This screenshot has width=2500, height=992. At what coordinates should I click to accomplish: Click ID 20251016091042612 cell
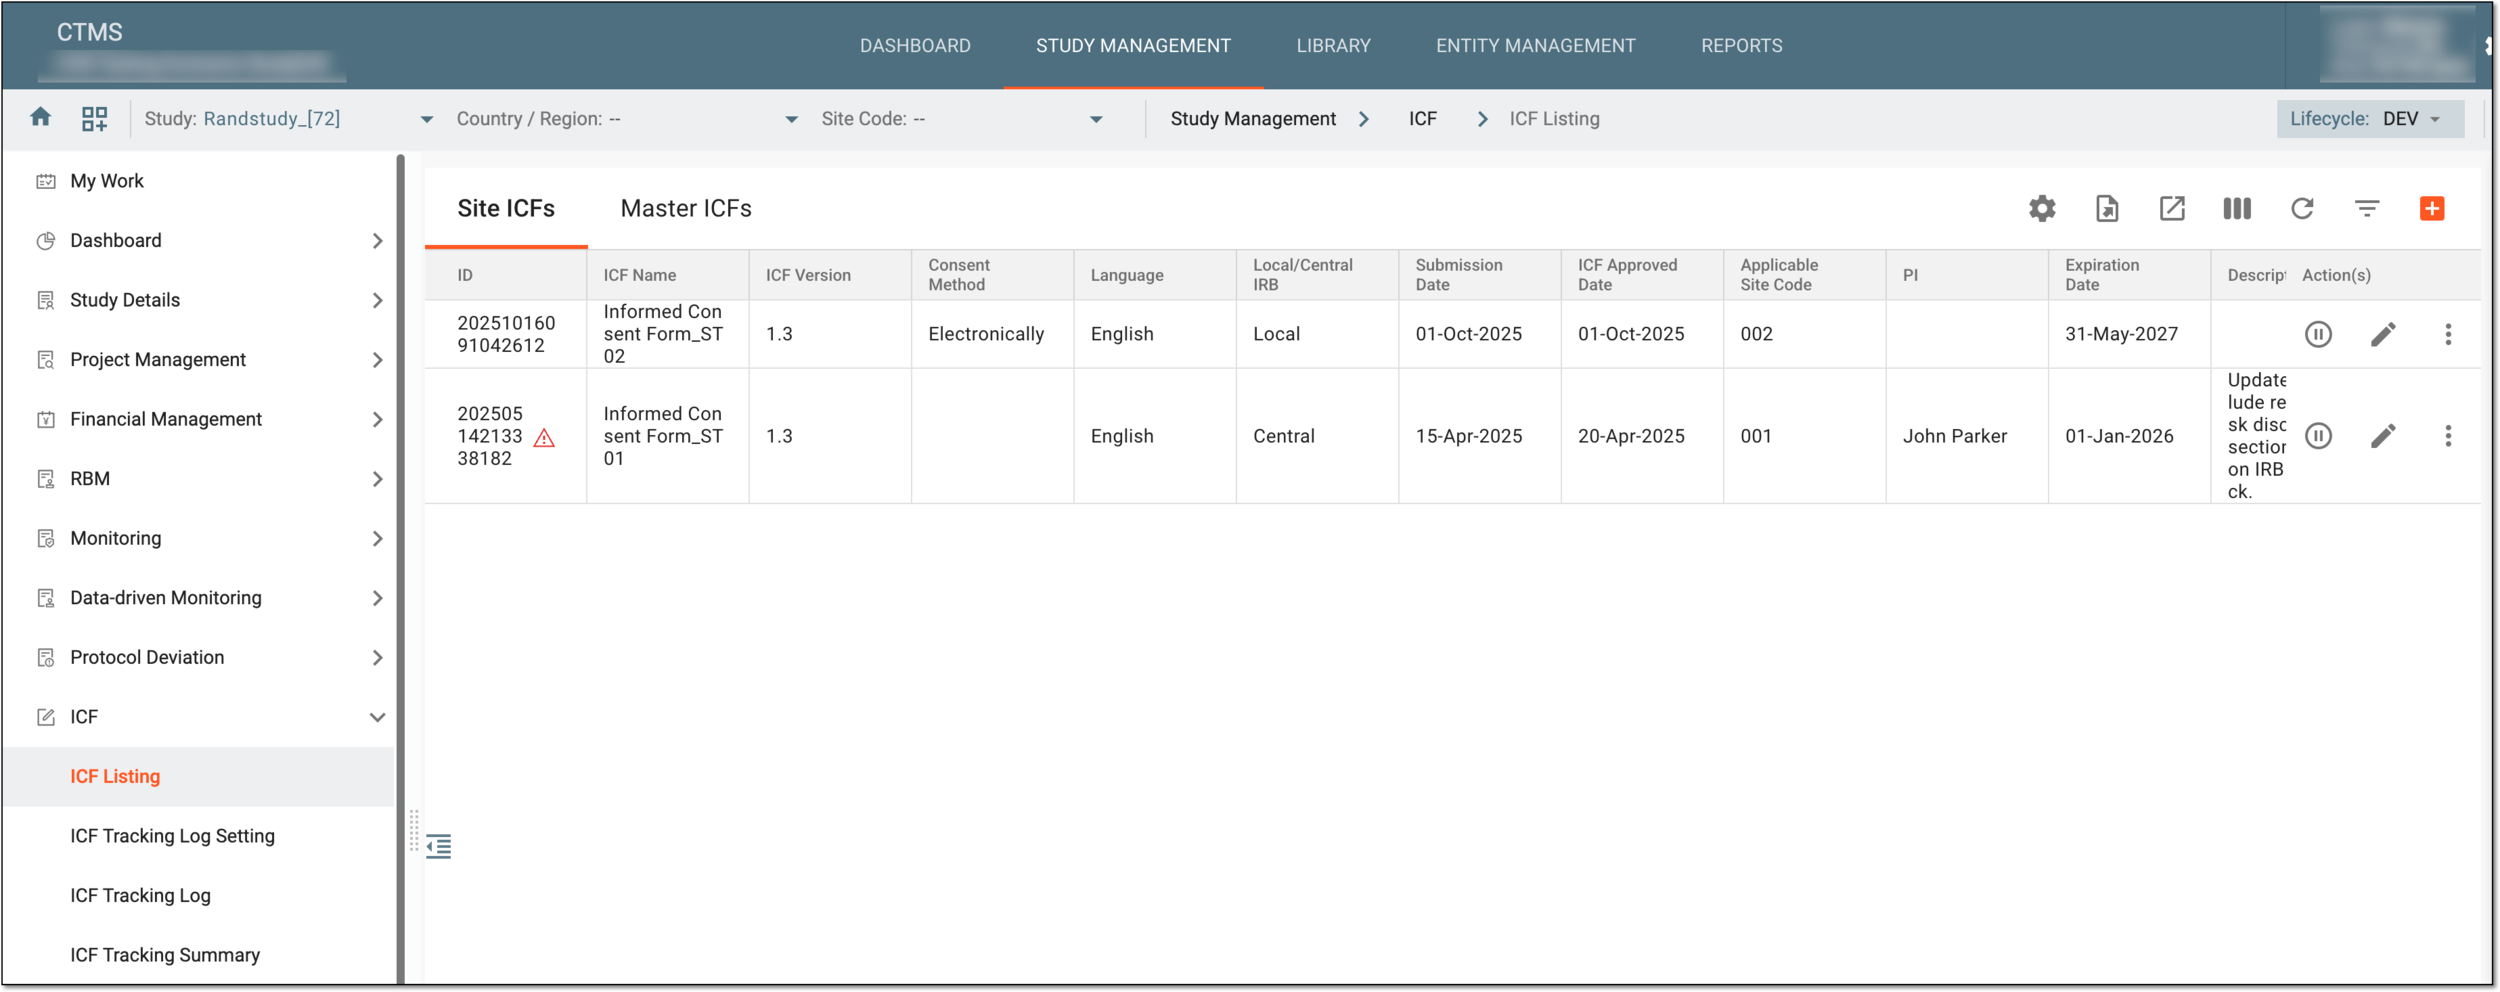click(x=506, y=334)
